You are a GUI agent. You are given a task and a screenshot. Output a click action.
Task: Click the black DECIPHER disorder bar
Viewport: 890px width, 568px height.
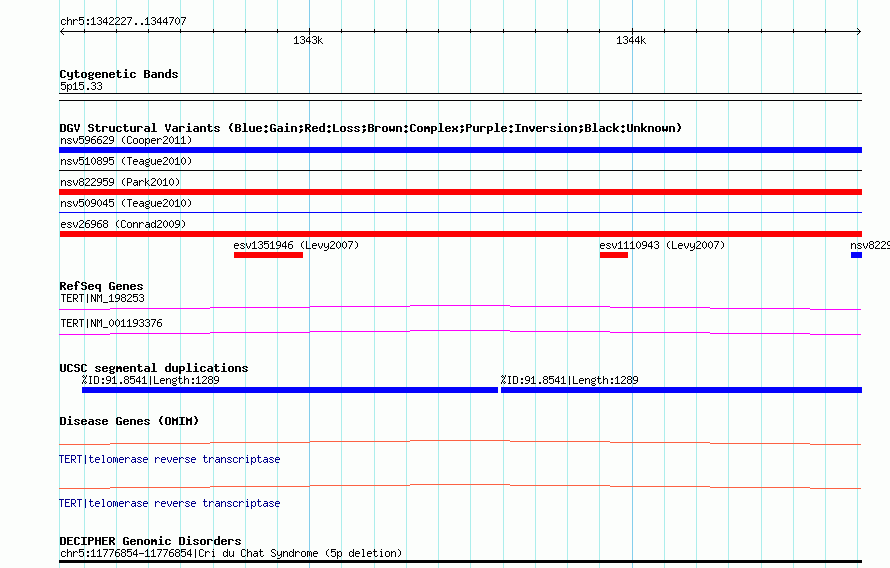tap(460, 562)
